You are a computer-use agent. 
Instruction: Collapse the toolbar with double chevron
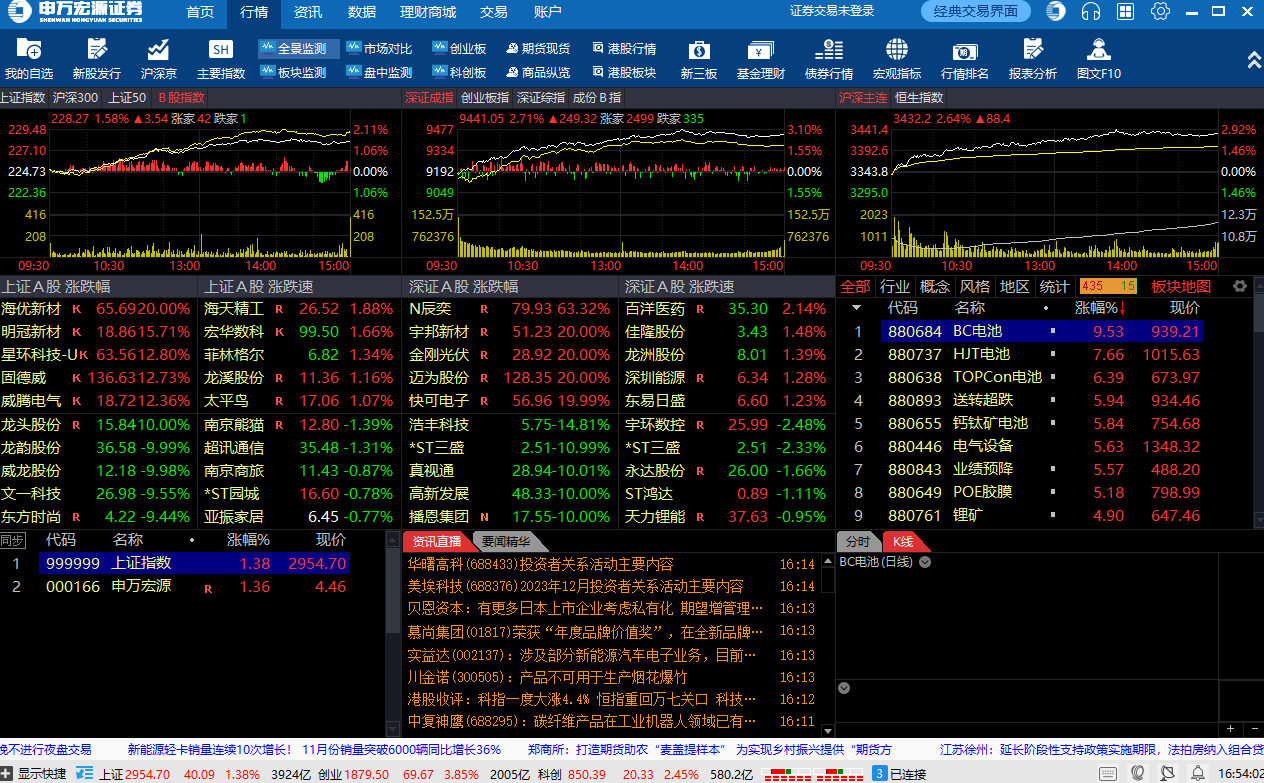point(1254,60)
